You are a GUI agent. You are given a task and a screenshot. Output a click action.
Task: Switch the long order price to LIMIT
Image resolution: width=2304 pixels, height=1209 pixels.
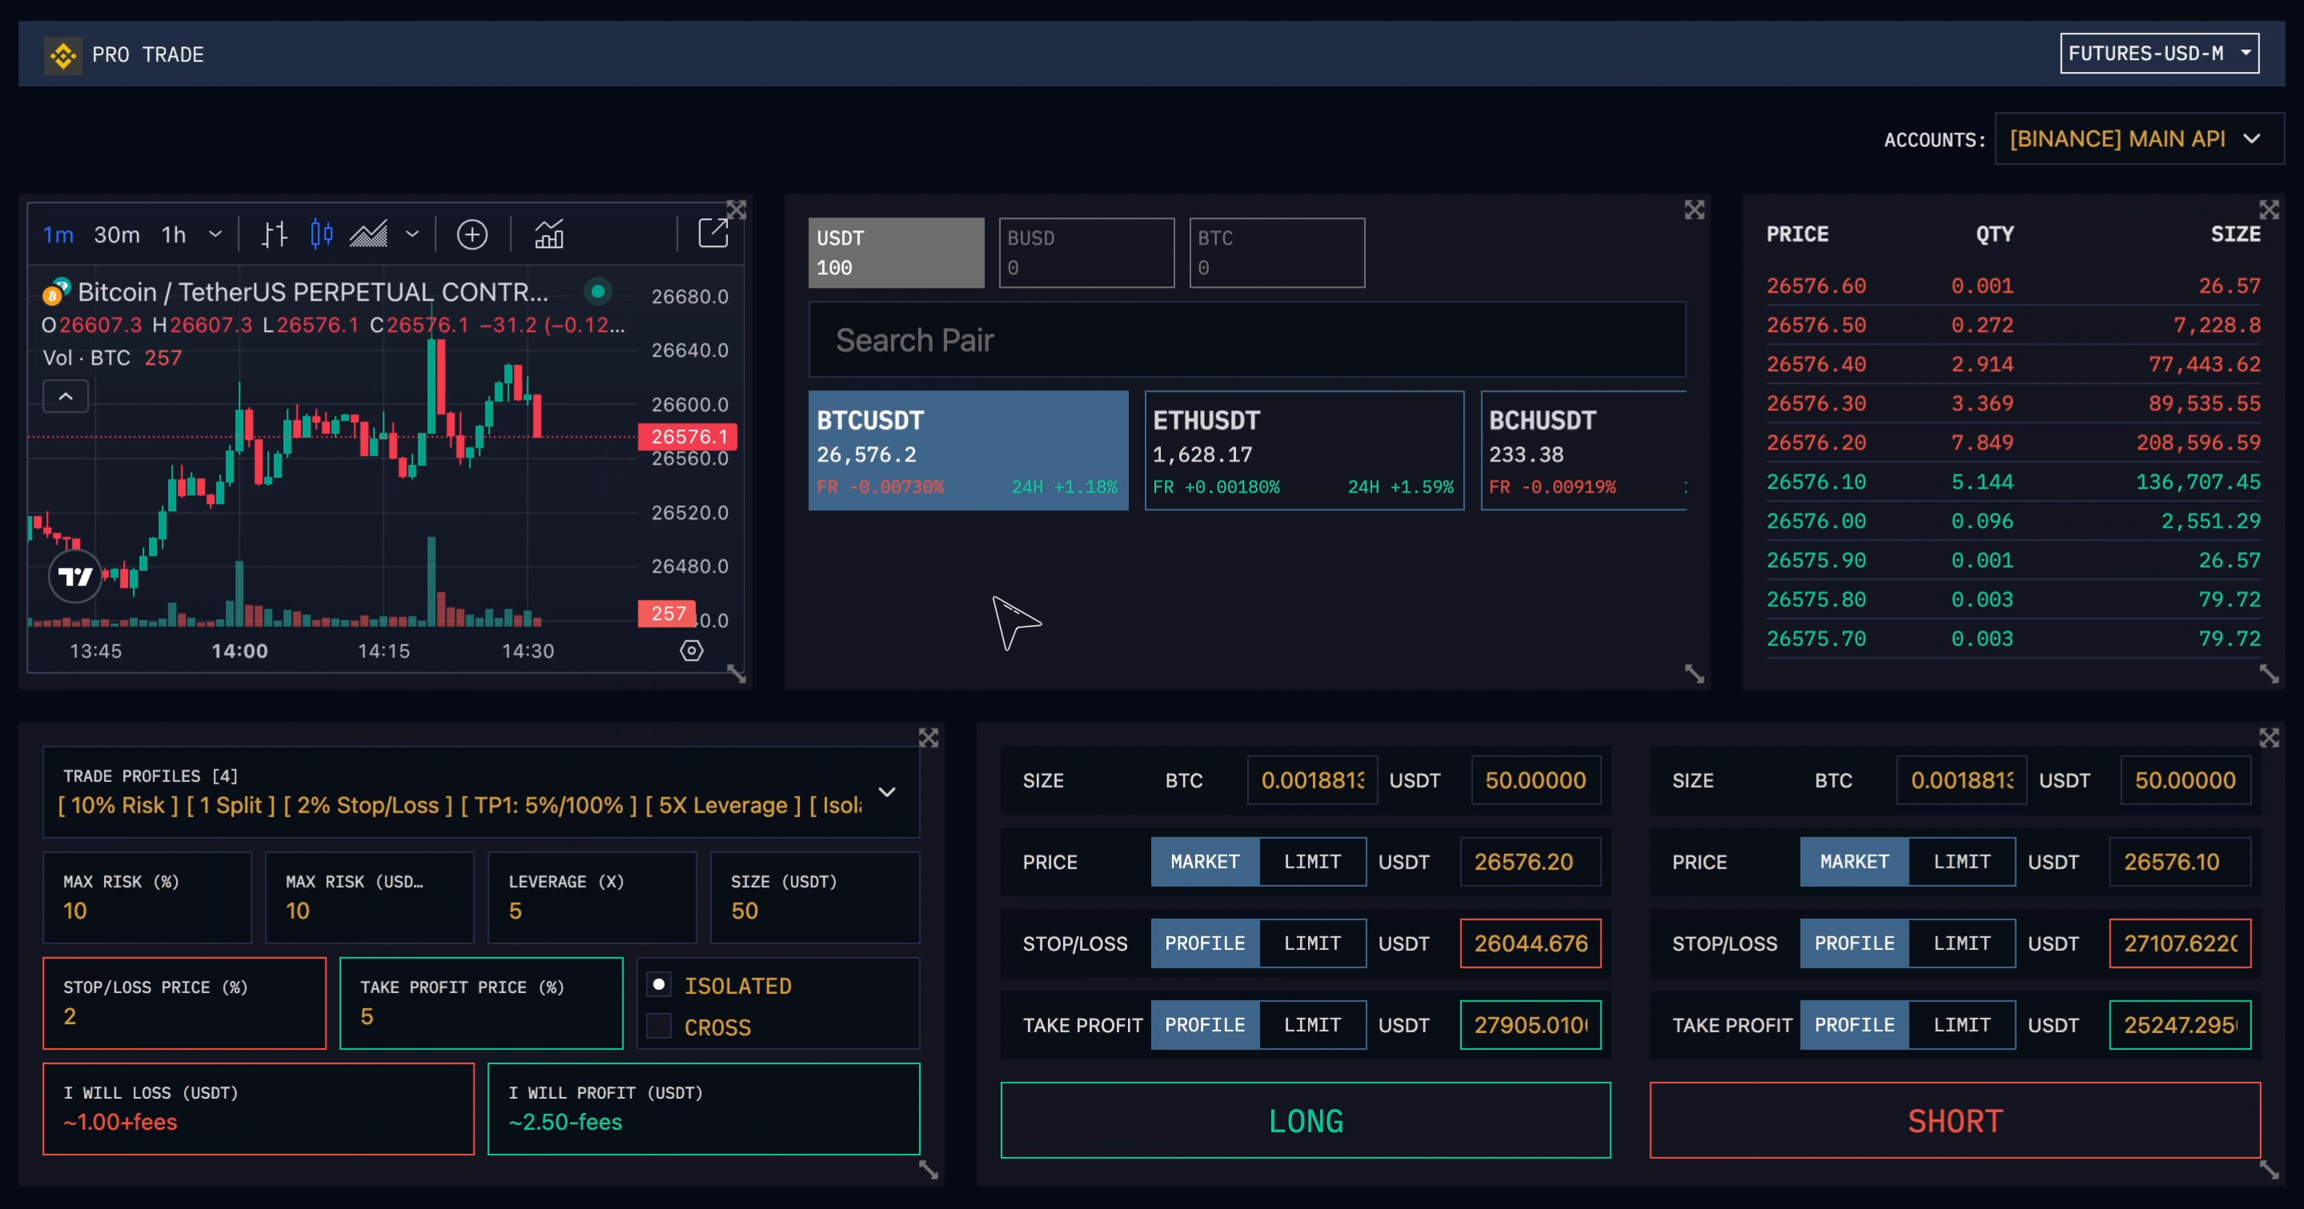(x=1312, y=862)
